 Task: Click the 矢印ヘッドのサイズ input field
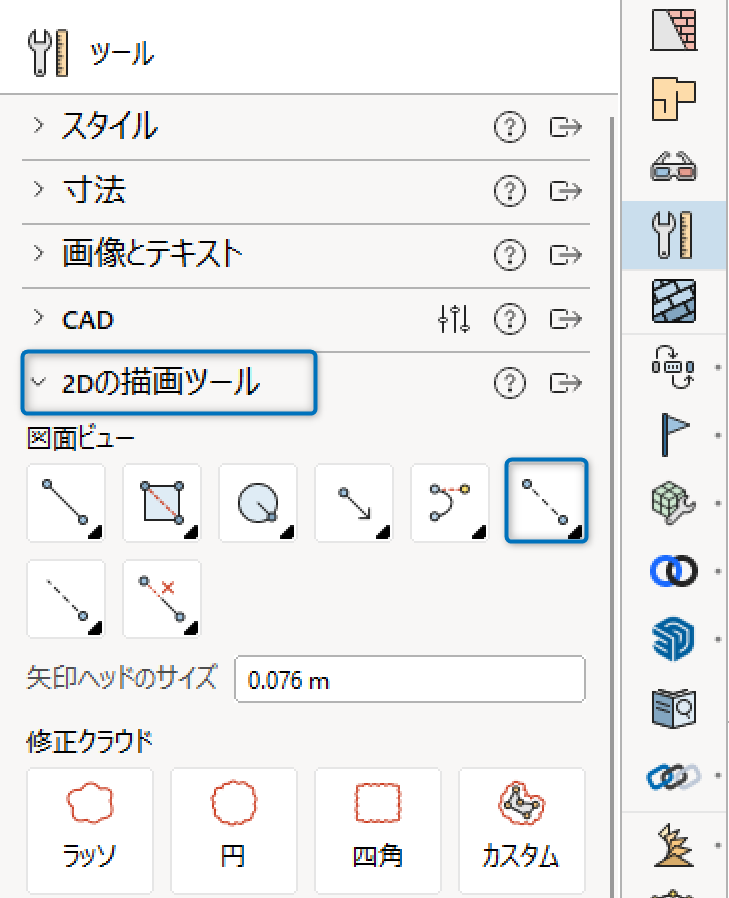click(410, 679)
